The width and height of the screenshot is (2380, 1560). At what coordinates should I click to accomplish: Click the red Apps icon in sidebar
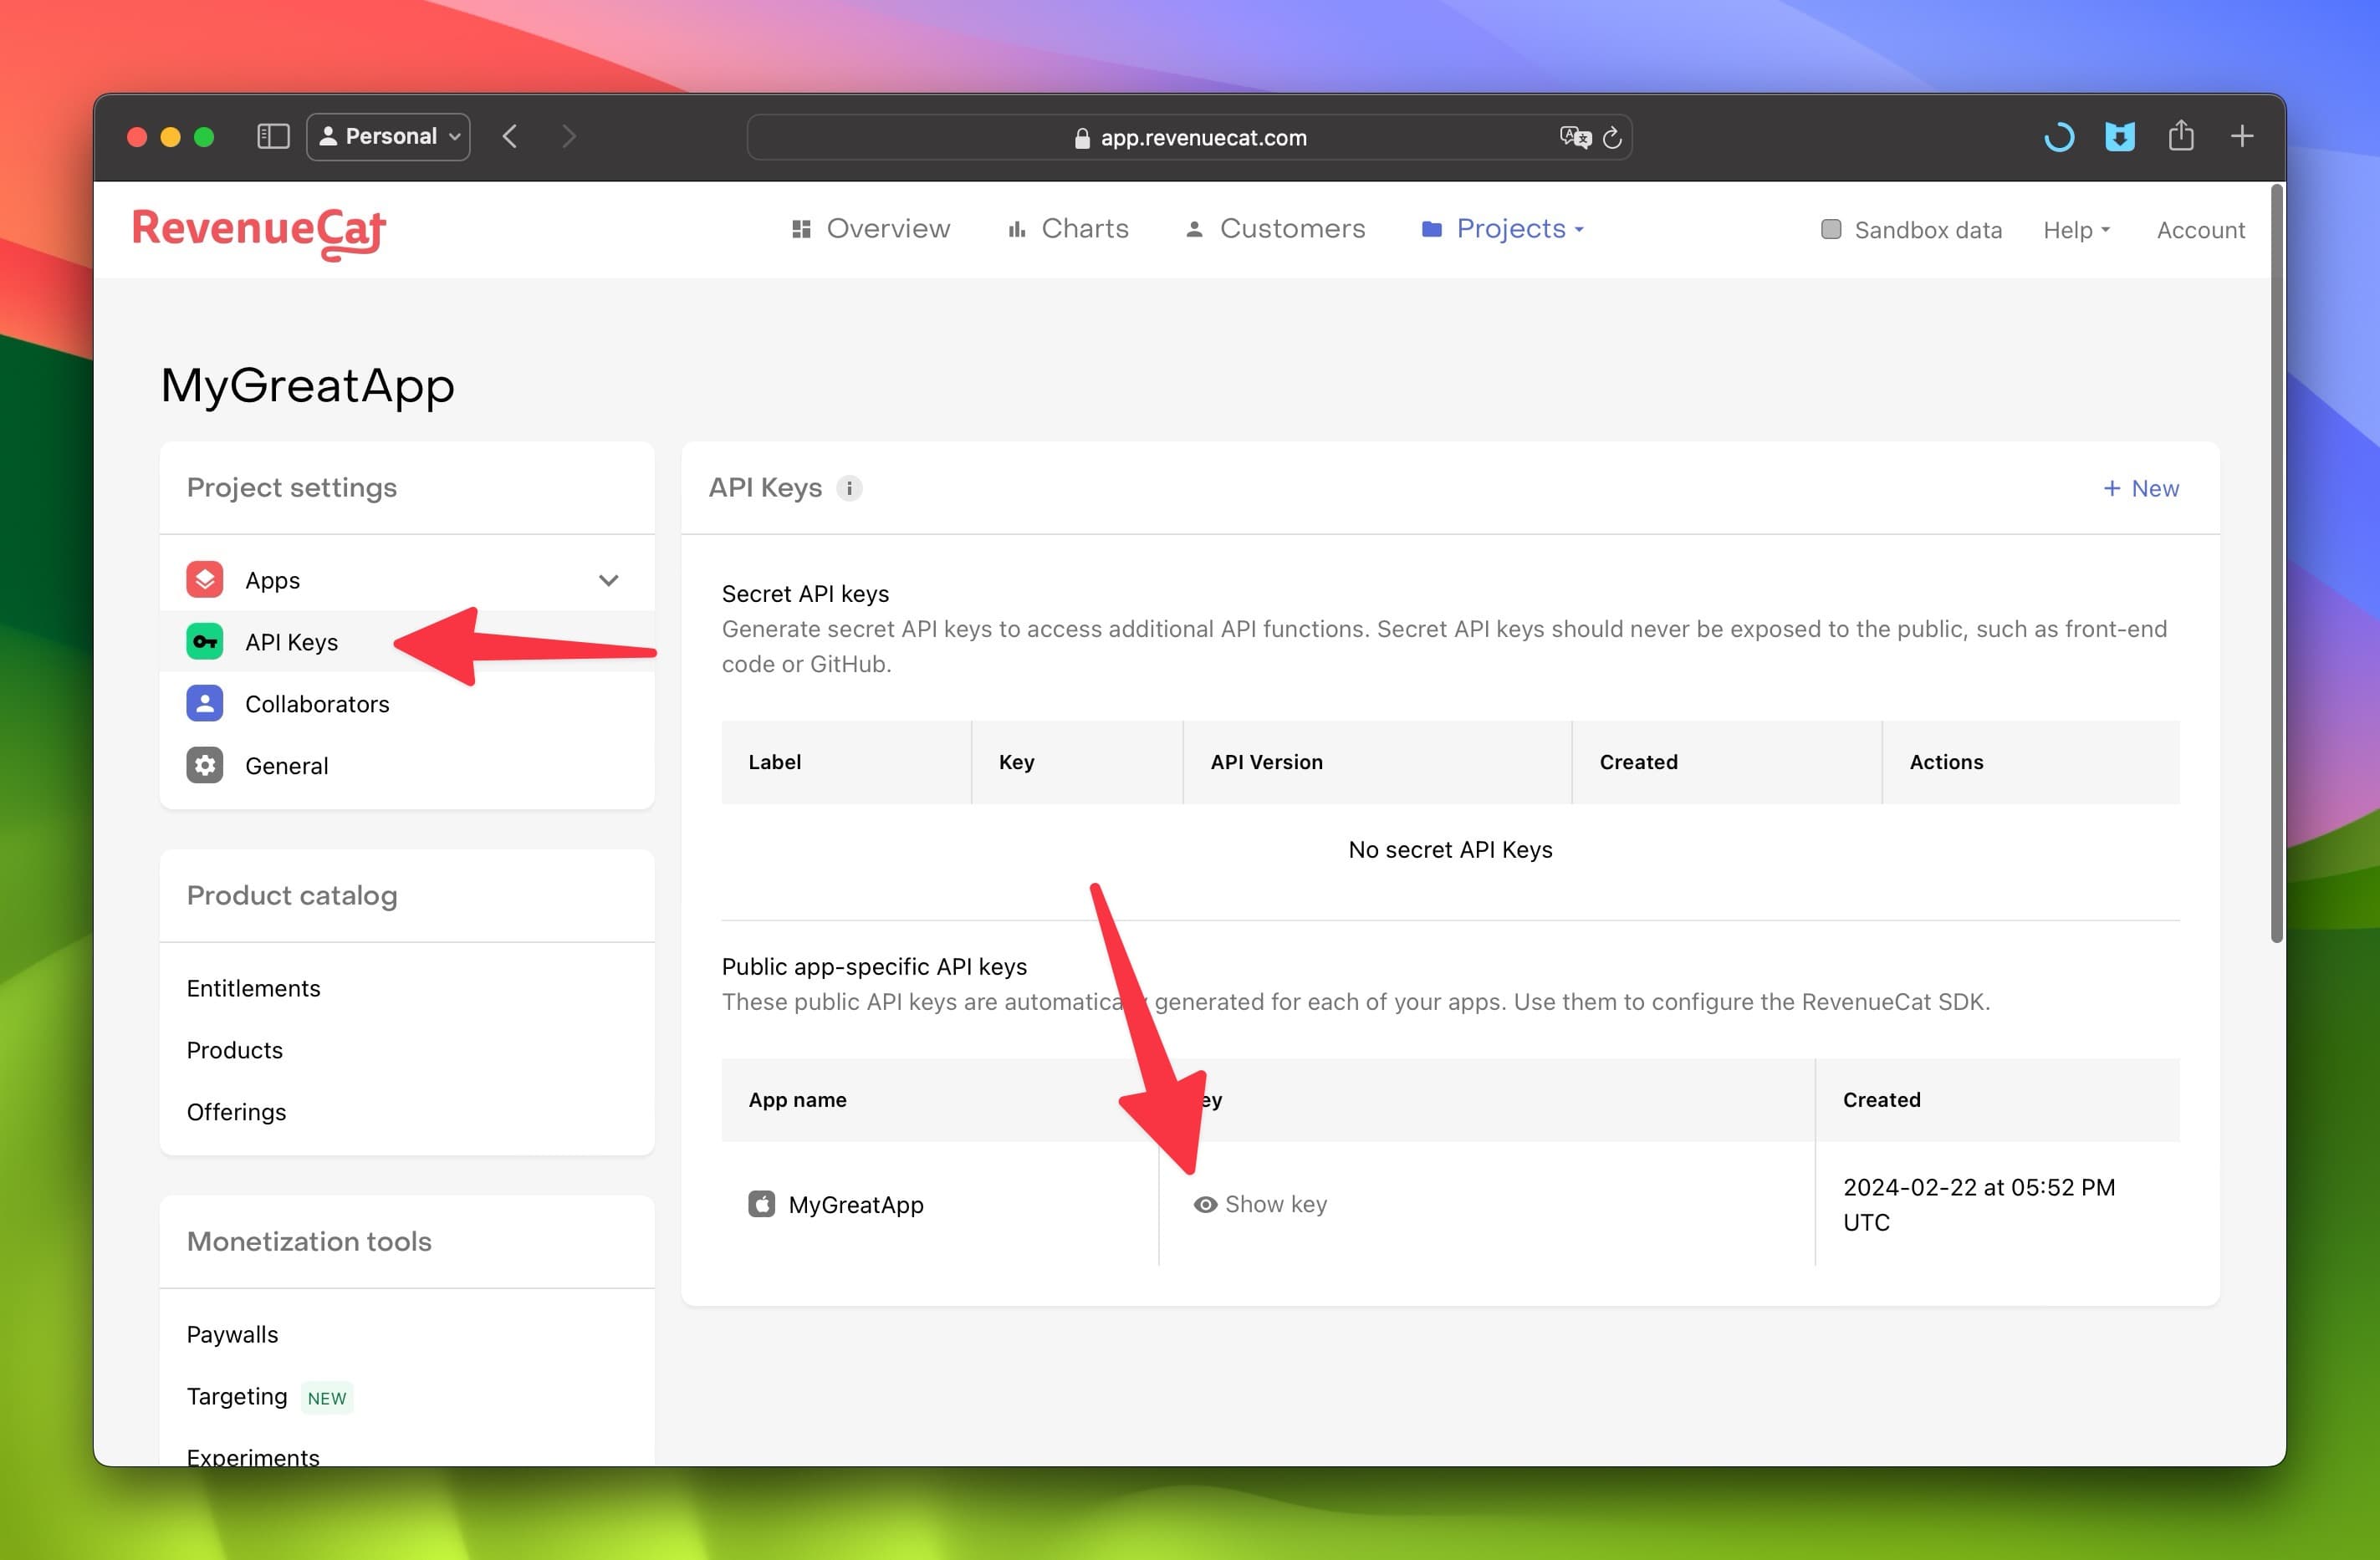click(205, 580)
